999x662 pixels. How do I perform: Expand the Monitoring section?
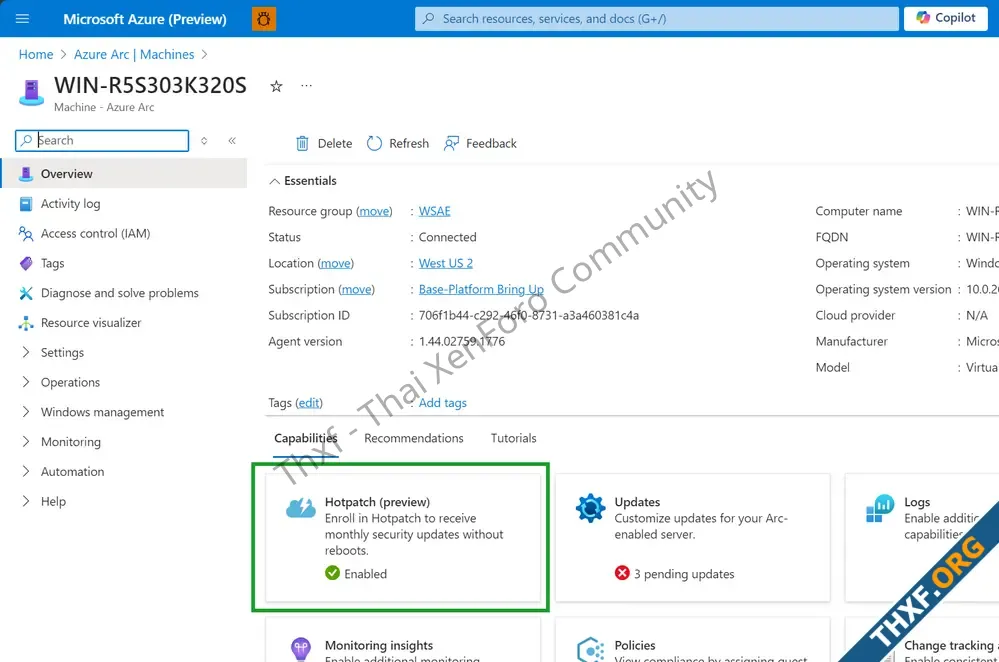70,442
